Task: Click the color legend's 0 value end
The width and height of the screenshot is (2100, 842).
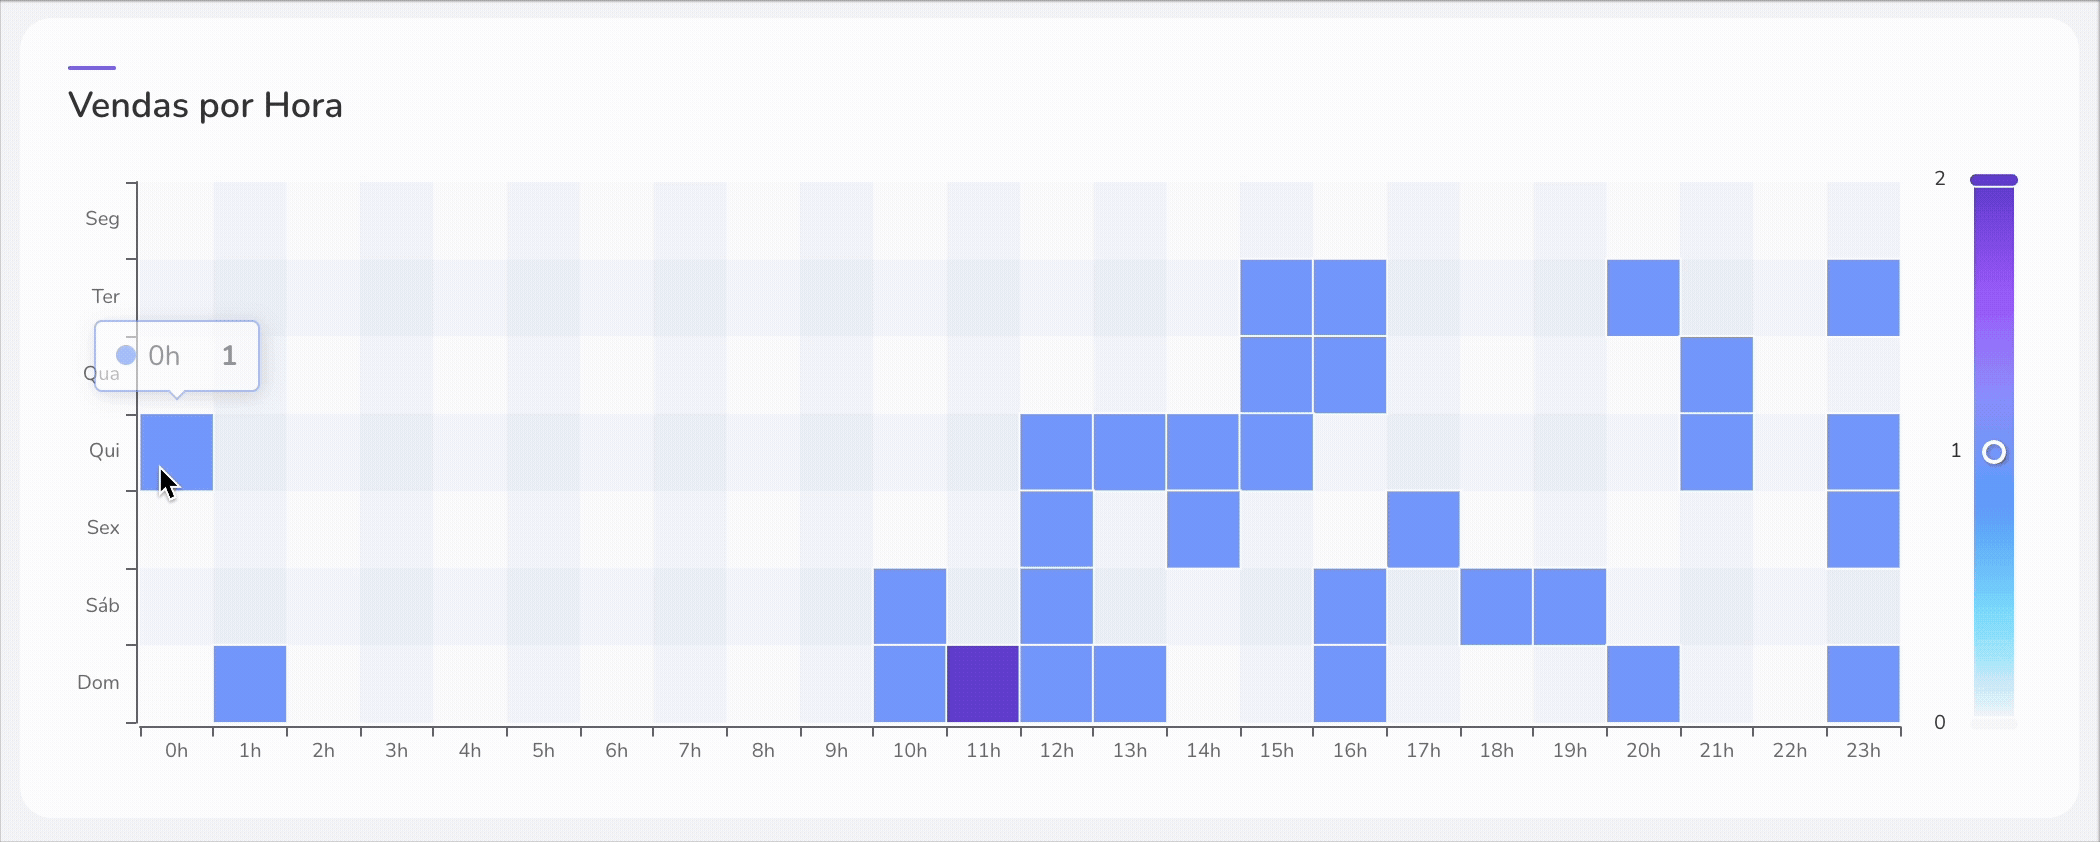Action: pos(1994,723)
